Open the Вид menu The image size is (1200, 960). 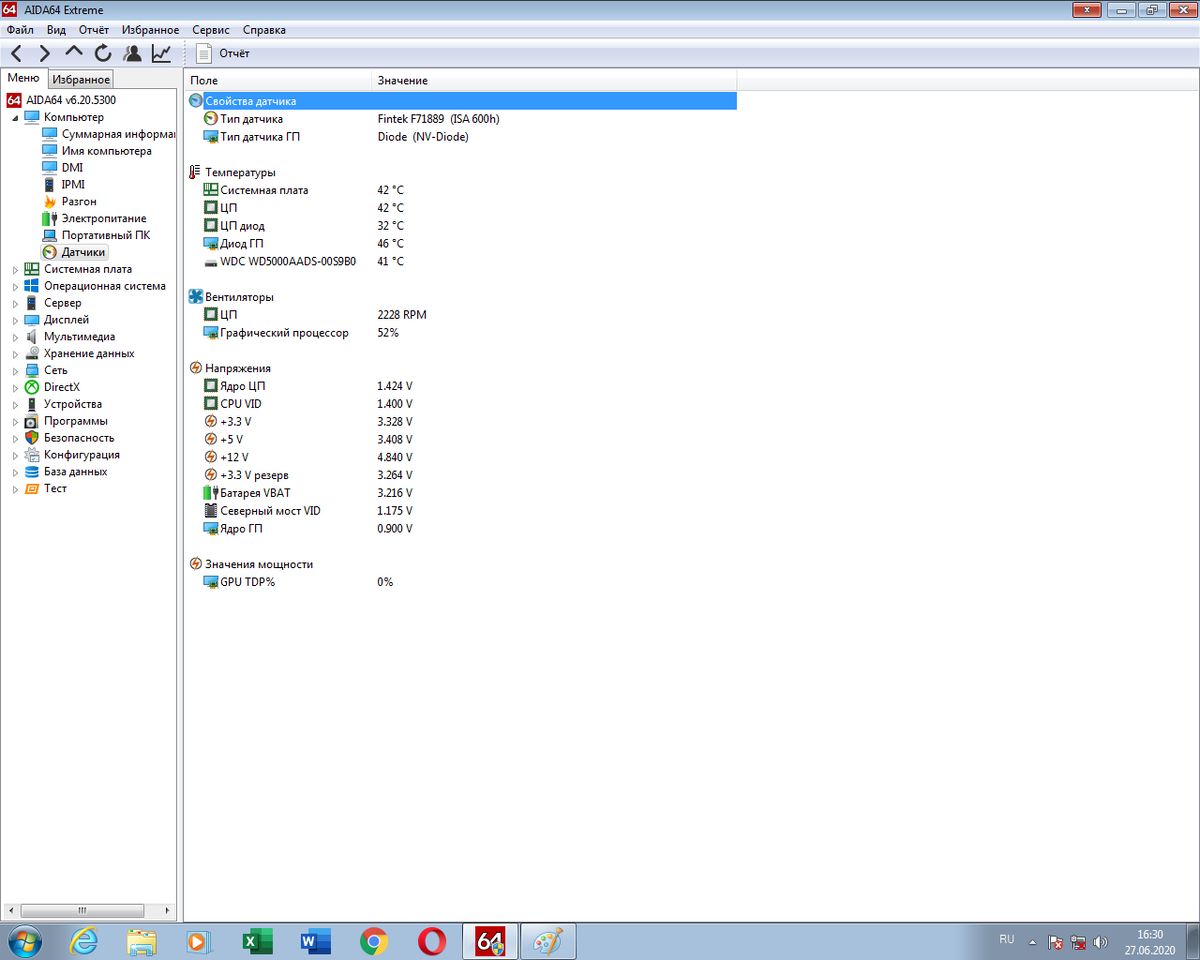pos(56,30)
